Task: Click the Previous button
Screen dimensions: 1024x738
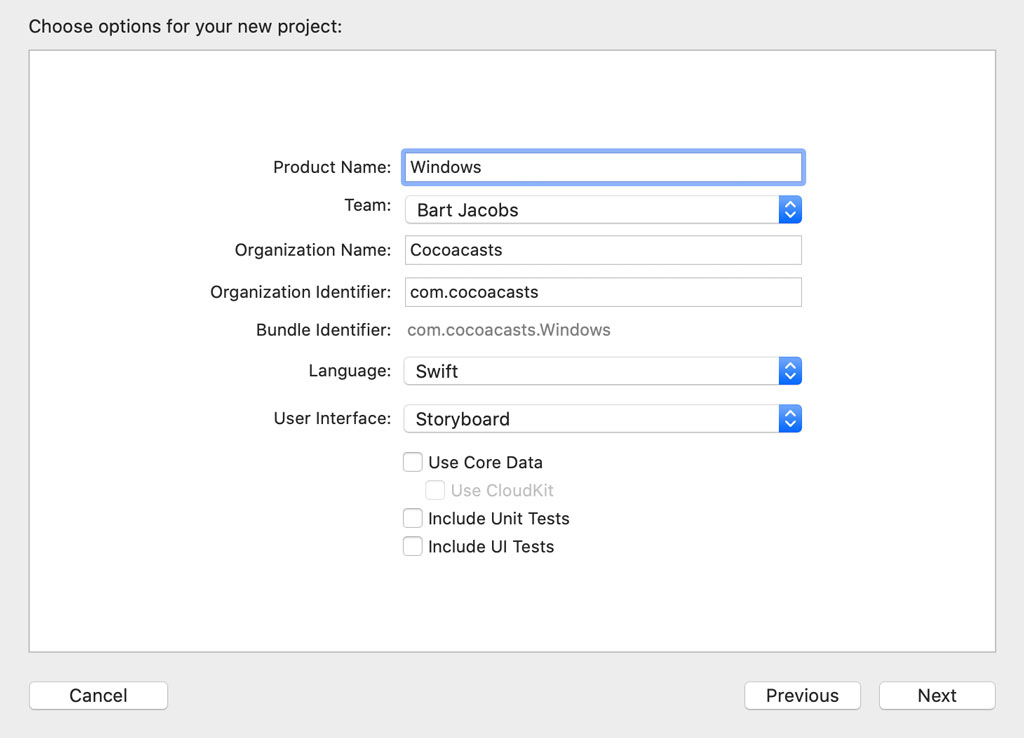Action: click(x=802, y=695)
